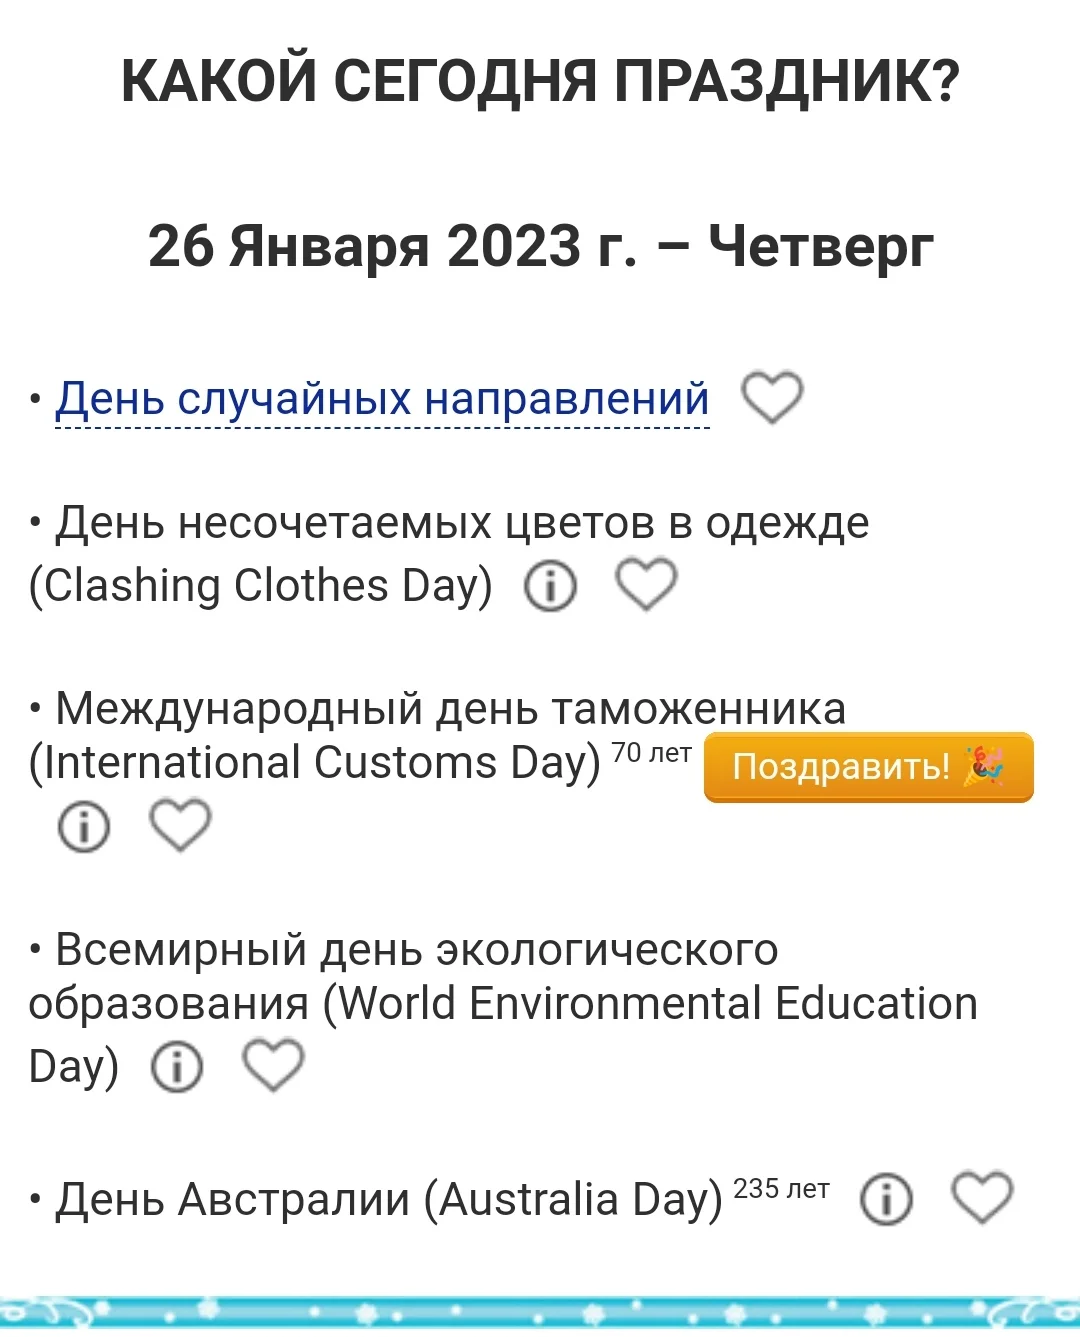Image resolution: width=1080 pixels, height=1337 pixels.
Task: Favorite International Customs Day using heart
Action: (x=180, y=825)
